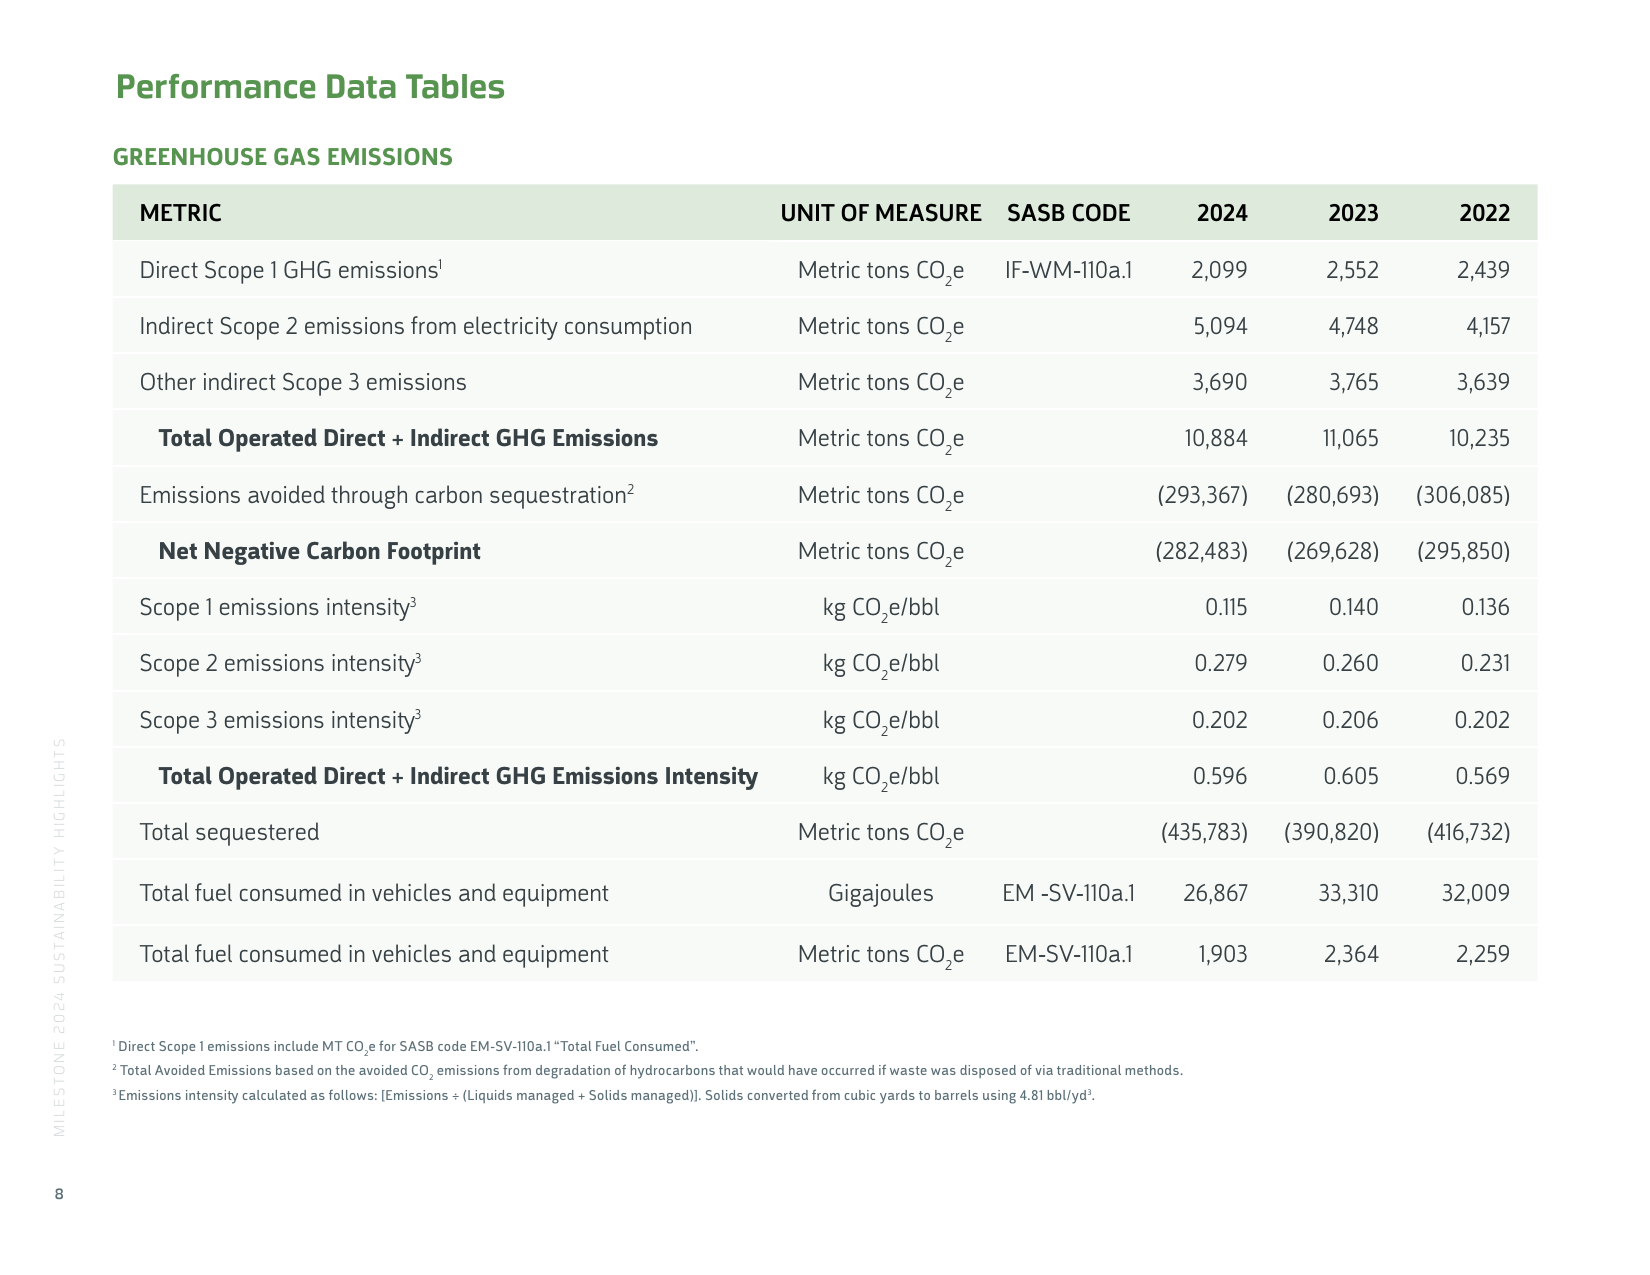This screenshot has height=1275, width=1650.
Task: Select the 'Total sequestered' row label
Action: tap(230, 832)
